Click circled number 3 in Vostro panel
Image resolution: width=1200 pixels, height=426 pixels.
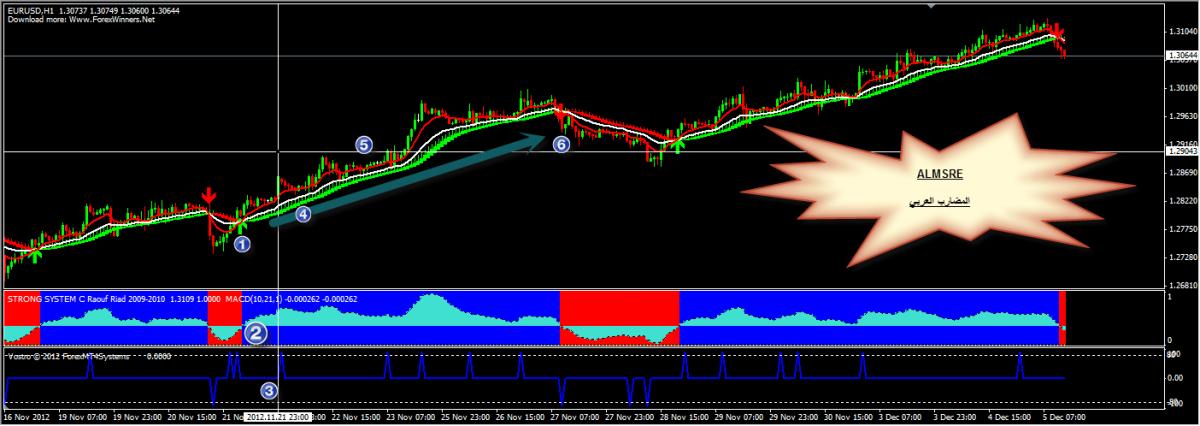[x=268, y=390]
